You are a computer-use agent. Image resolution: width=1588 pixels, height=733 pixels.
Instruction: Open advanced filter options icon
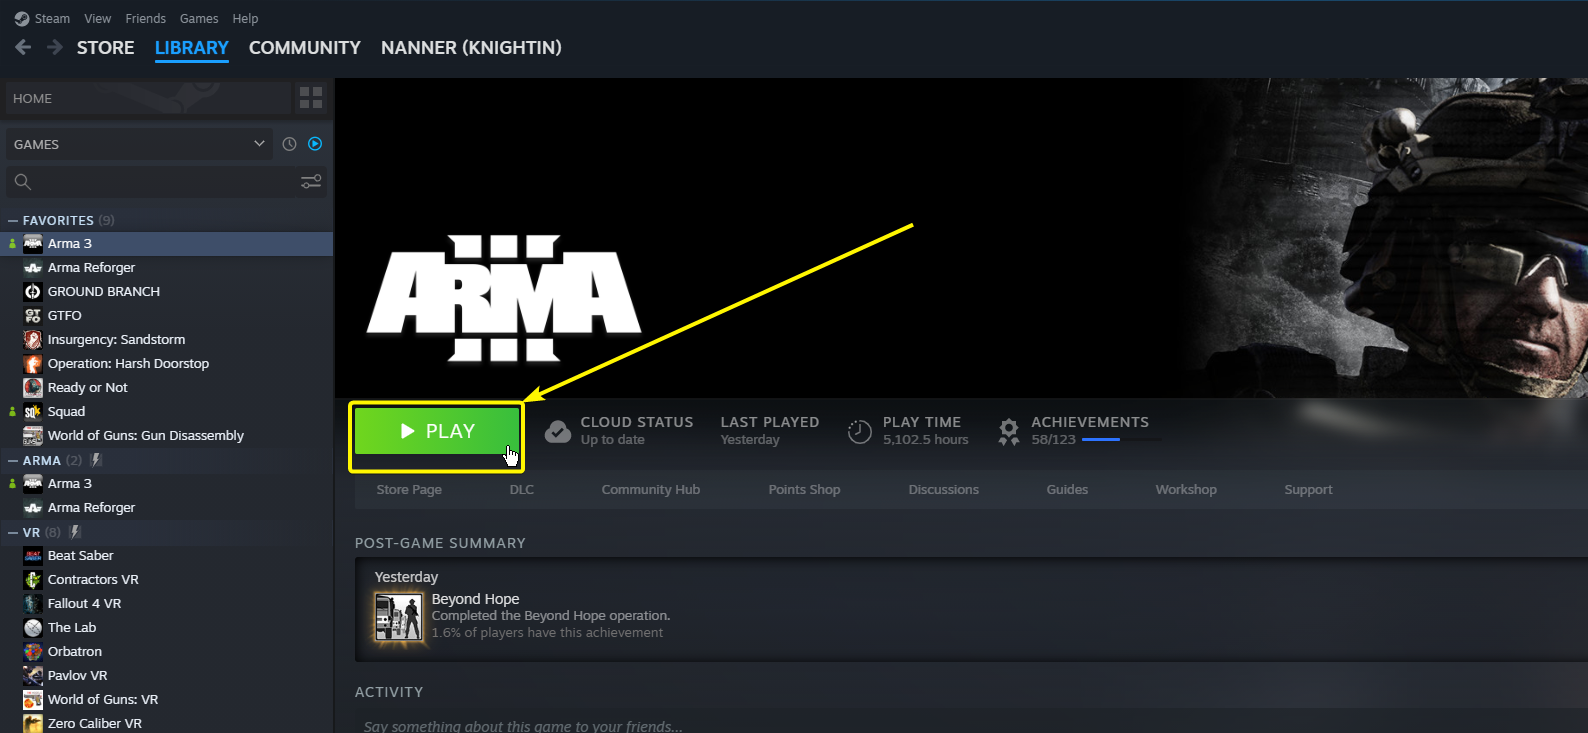311,182
